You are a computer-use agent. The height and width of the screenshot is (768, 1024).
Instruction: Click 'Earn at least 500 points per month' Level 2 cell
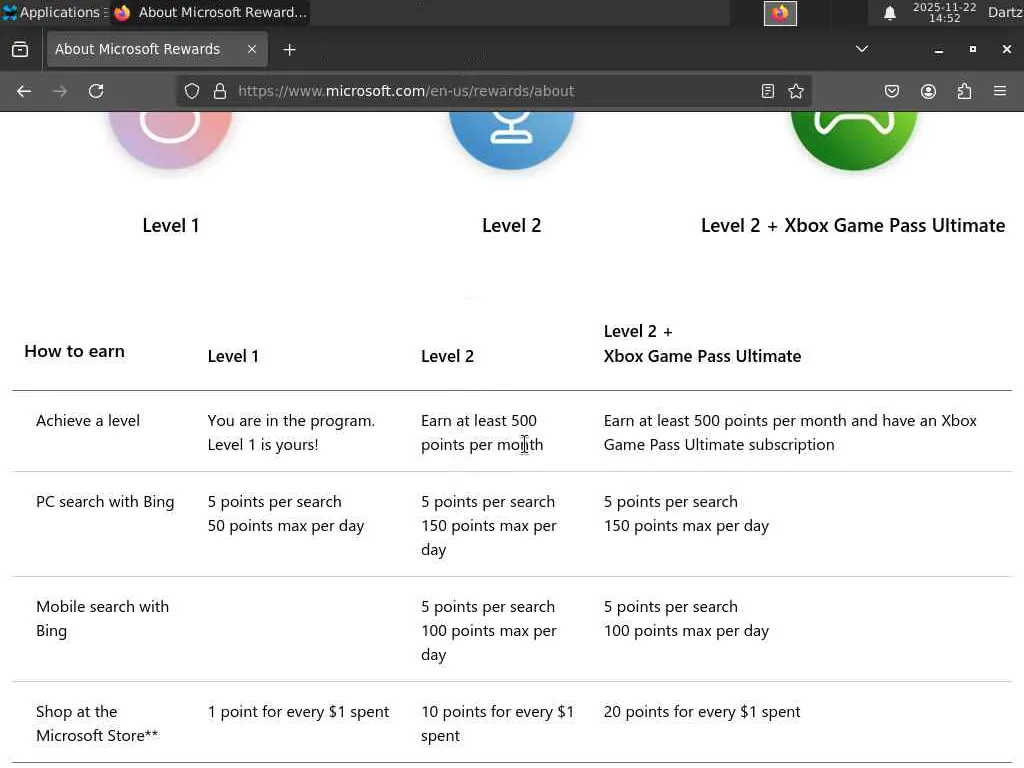tap(482, 433)
